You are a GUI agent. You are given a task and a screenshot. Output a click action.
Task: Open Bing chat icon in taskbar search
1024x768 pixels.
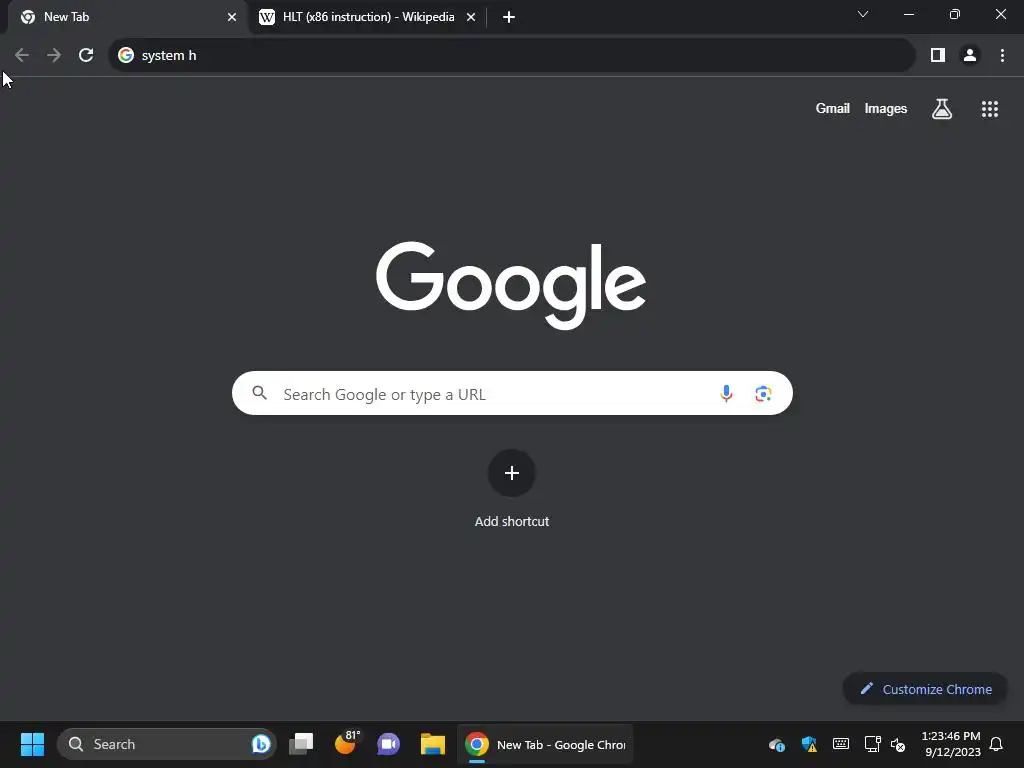[x=261, y=744]
